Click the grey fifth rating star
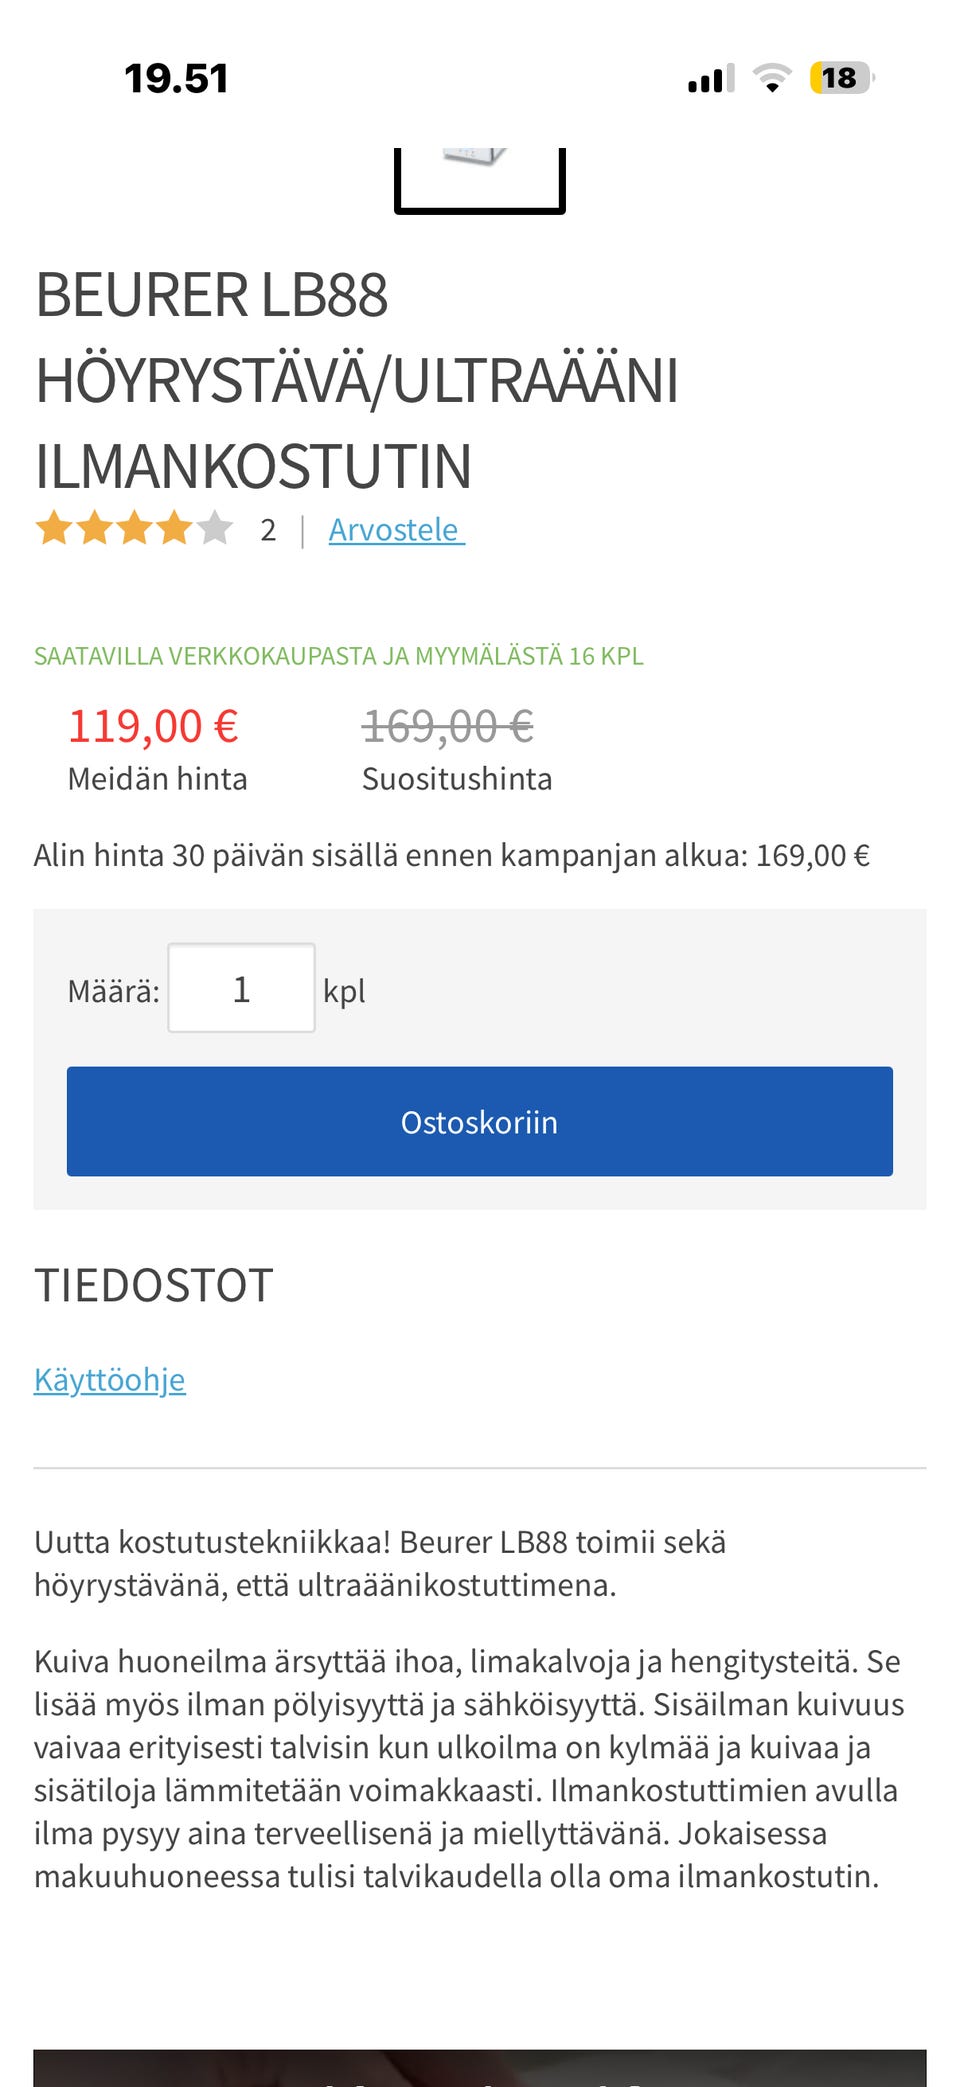Image resolution: width=960 pixels, height=2087 pixels. pyautogui.click(x=214, y=528)
